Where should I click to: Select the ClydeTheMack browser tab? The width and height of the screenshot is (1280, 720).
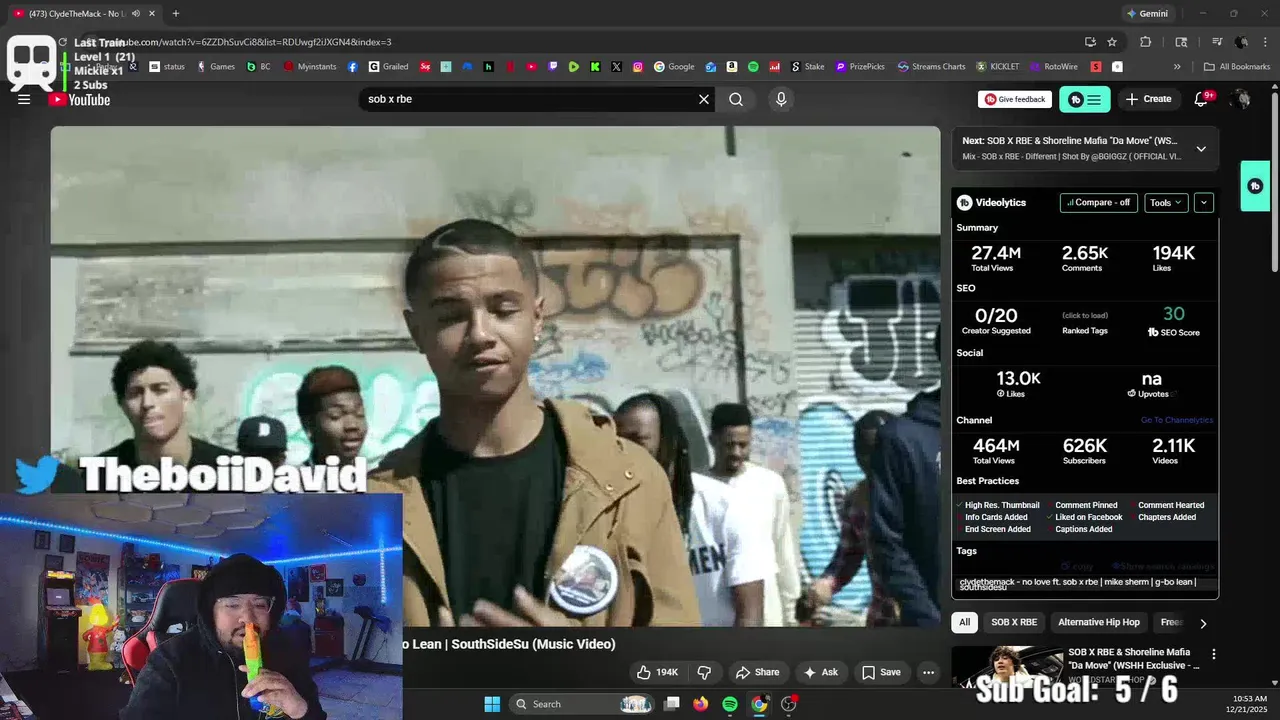tap(82, 13)
